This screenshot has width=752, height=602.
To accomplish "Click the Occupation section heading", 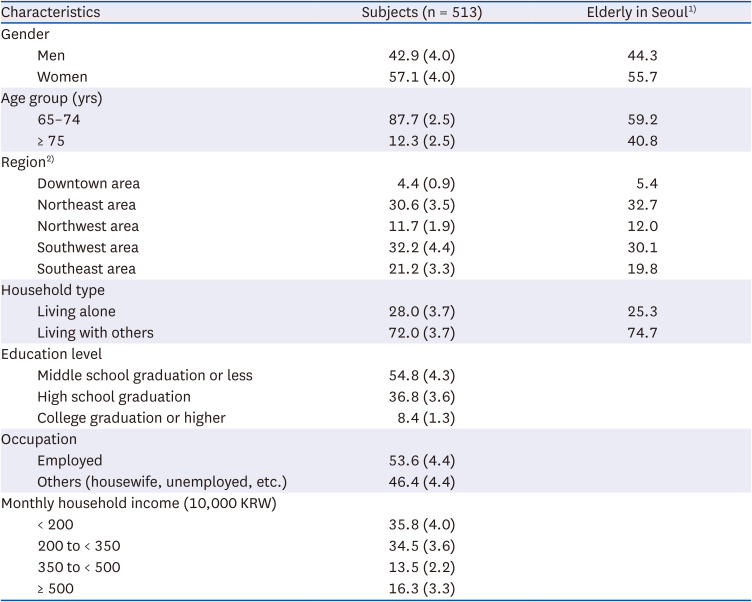I will (x=40, y=439).
